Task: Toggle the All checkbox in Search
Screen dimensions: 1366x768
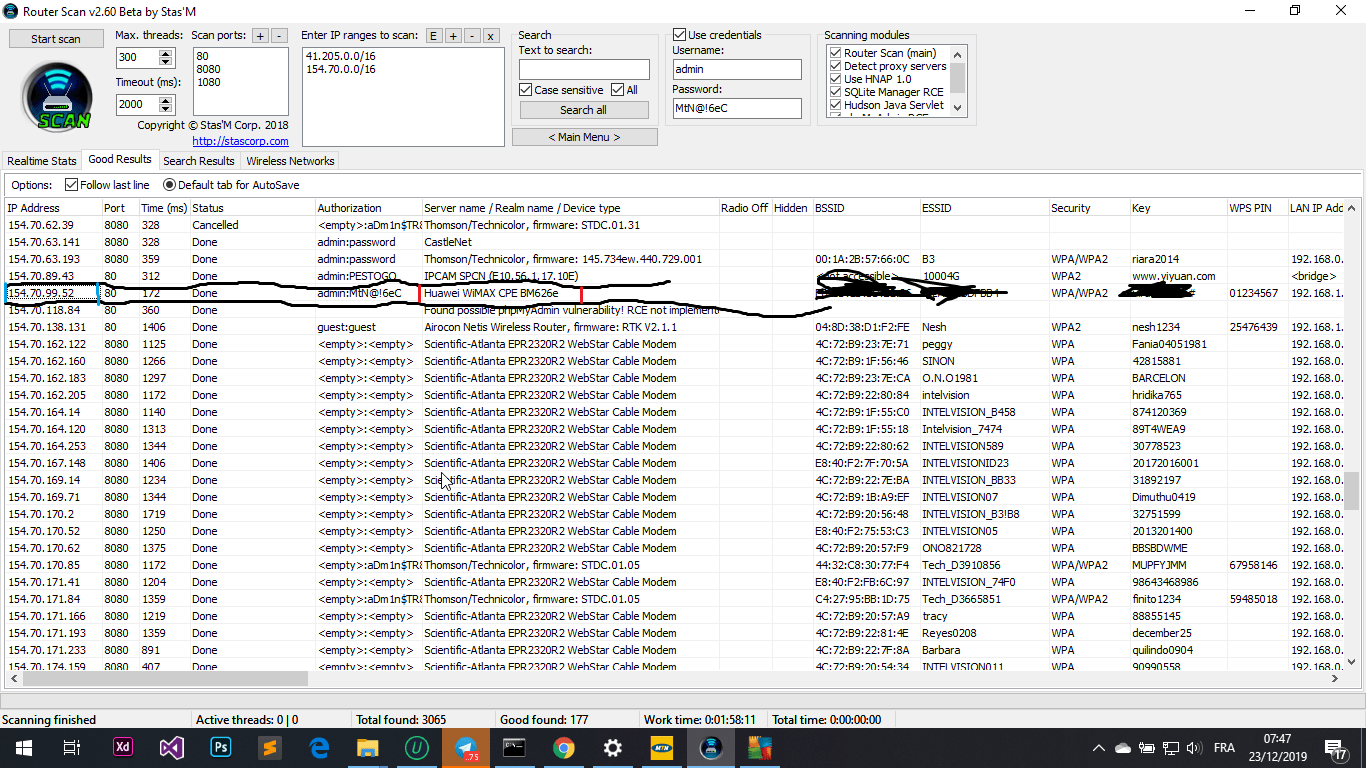Action: point(618,90)
